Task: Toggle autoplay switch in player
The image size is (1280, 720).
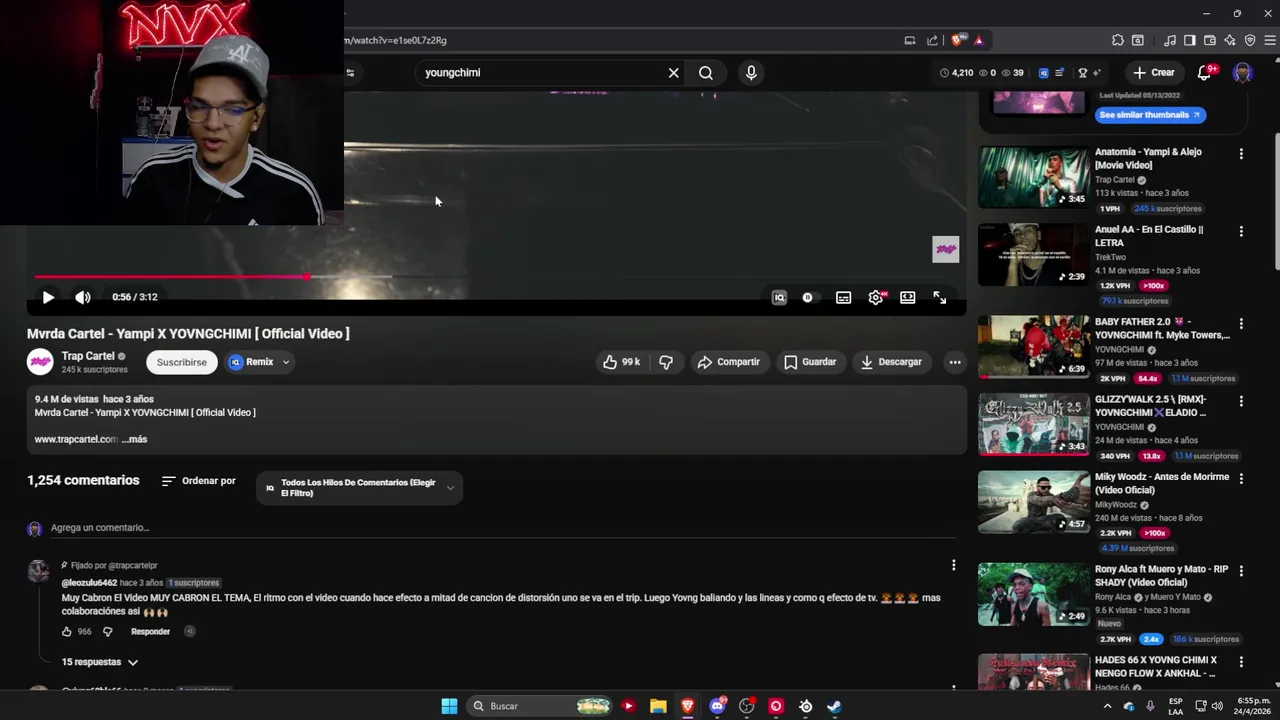Action: tap(808, 297)
